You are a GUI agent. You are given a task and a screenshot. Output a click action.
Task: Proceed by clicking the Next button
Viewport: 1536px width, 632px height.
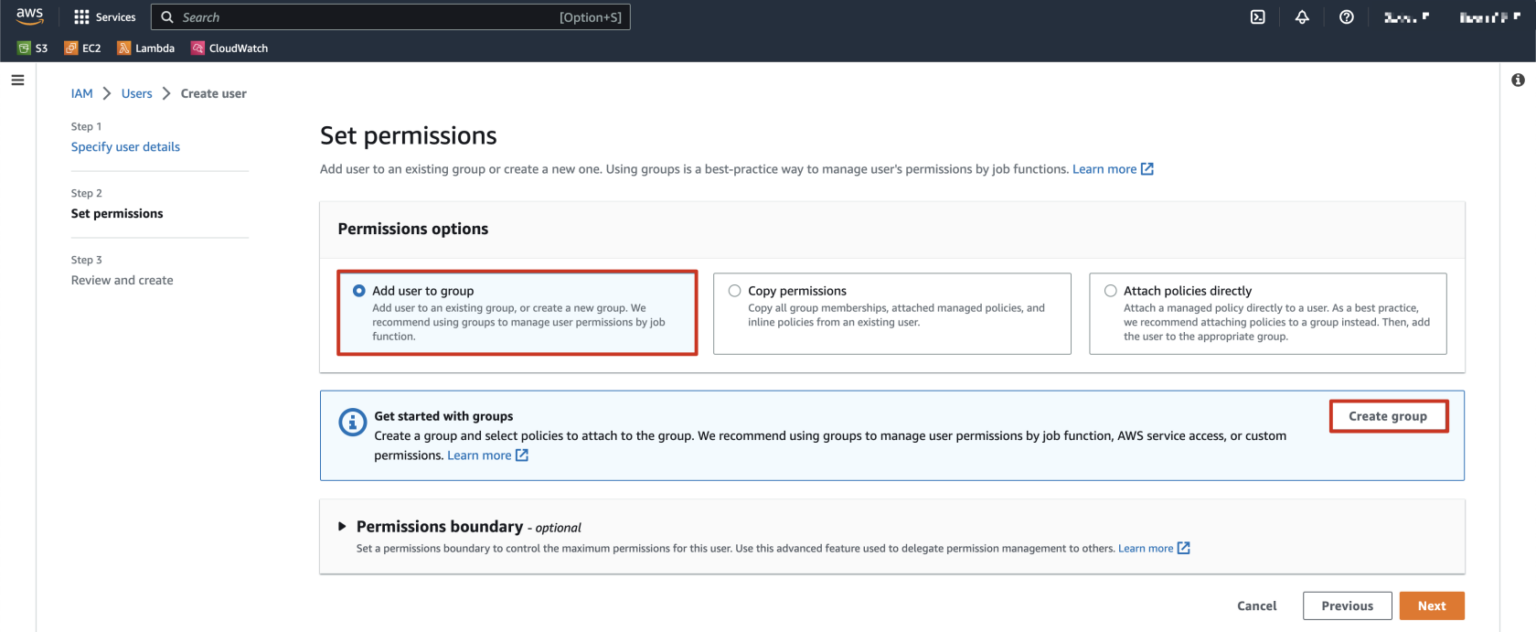pyautogui.click(x=1431, y=605)
